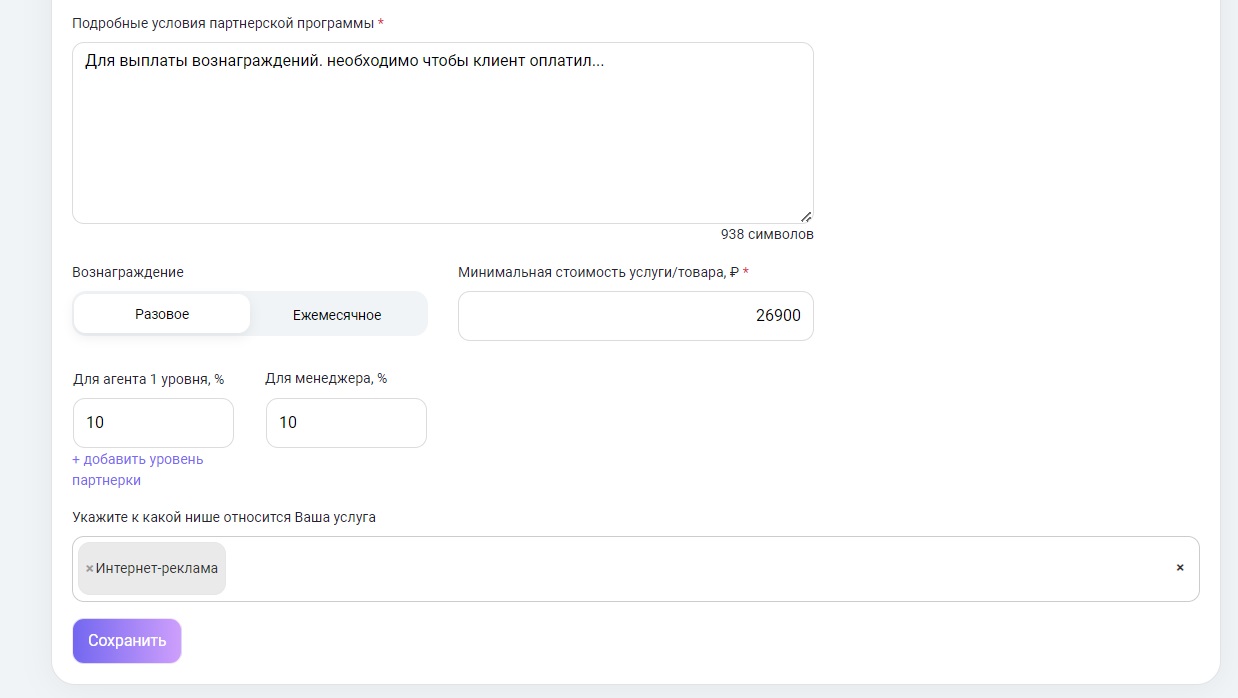Click the Интернет-реклама tag chip
The width and height of the screenshot is (1238, 698).
157,569
